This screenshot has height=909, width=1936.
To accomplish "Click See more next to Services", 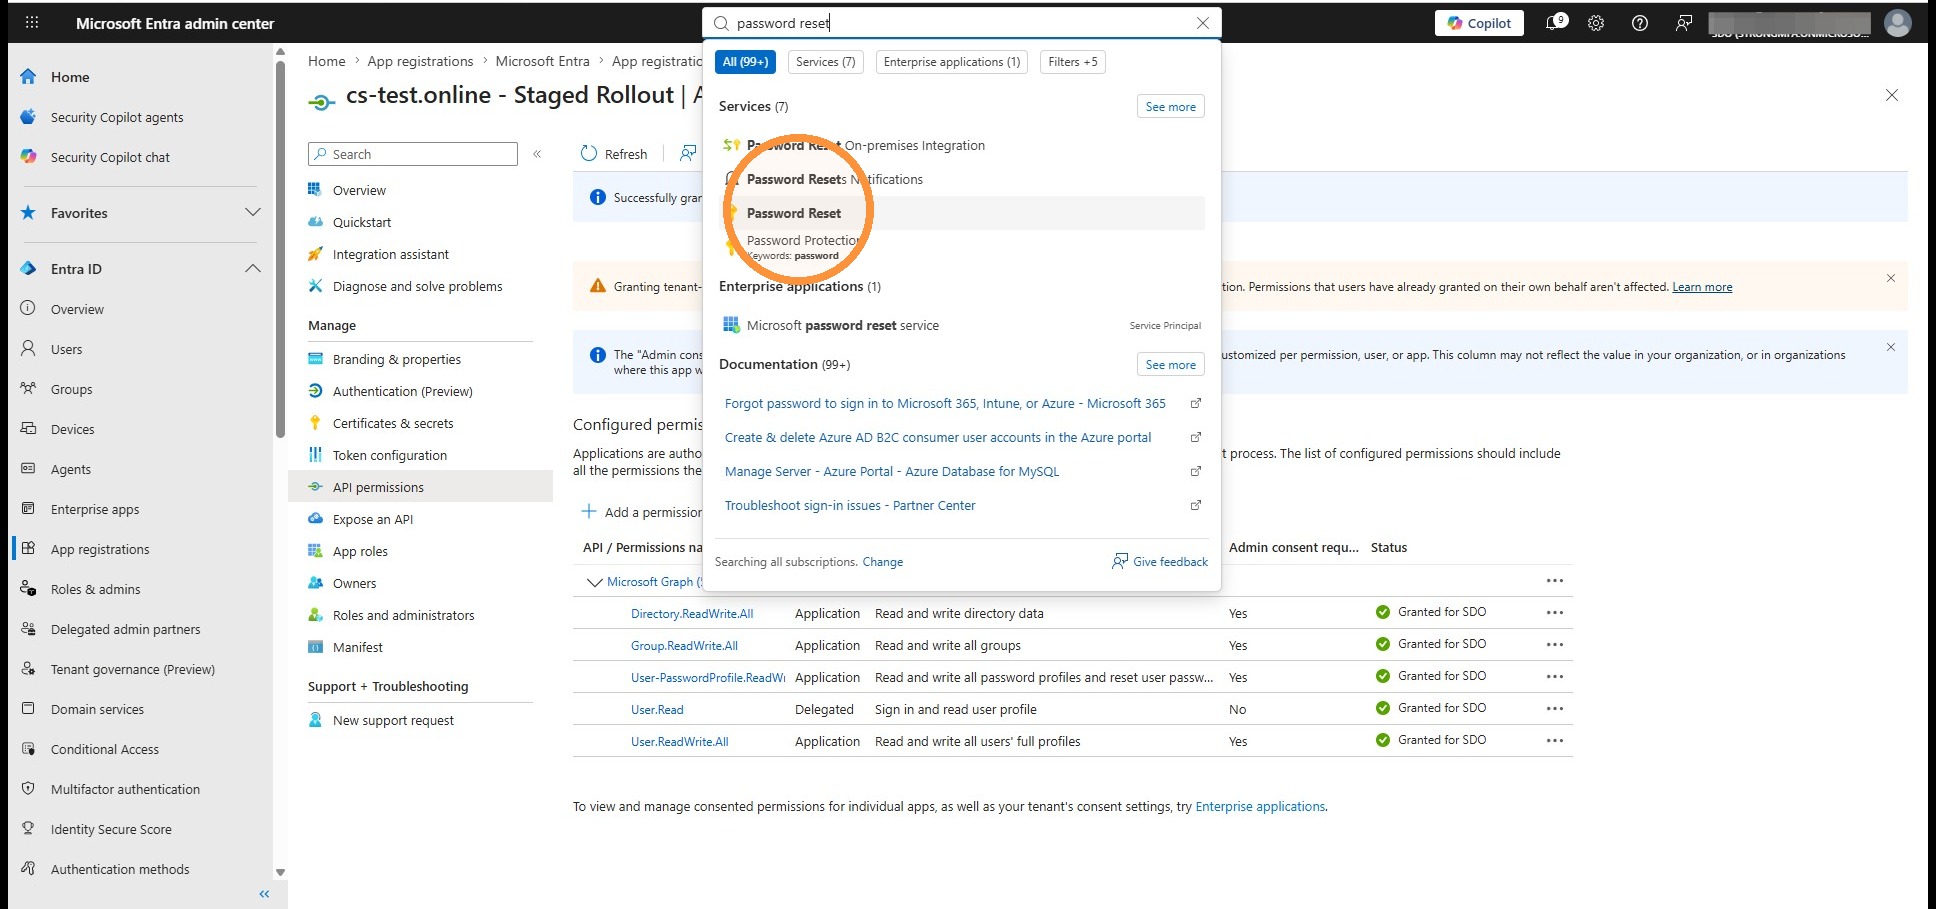I will pos(1170,107).
